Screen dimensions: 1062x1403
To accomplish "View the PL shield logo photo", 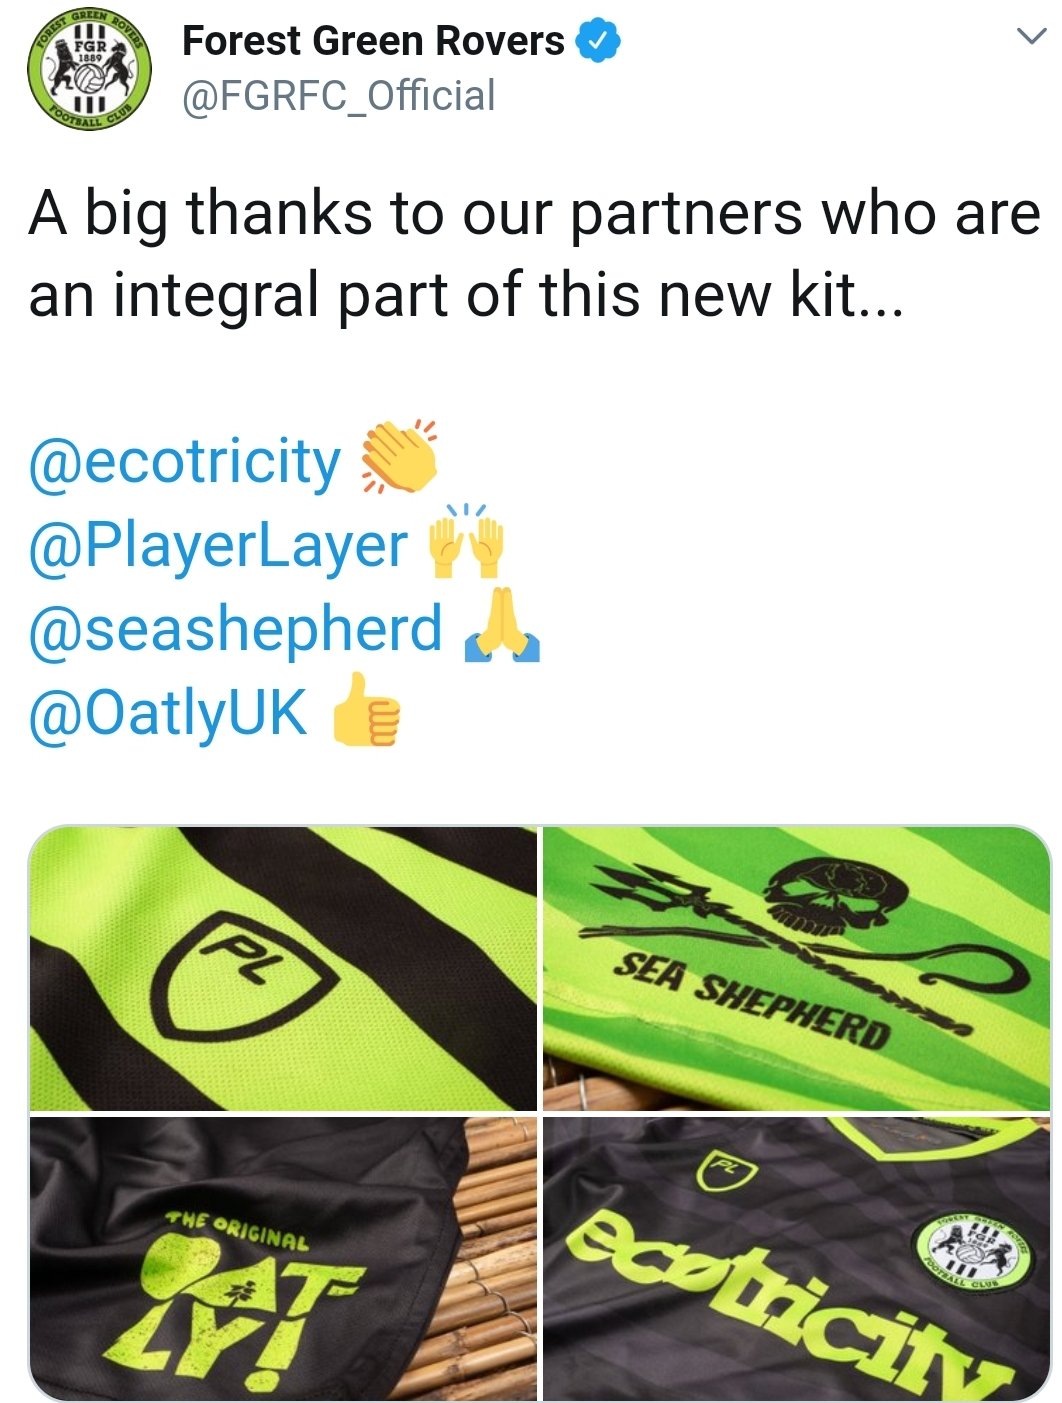I will pyautogui.click(x=283, y=967).
